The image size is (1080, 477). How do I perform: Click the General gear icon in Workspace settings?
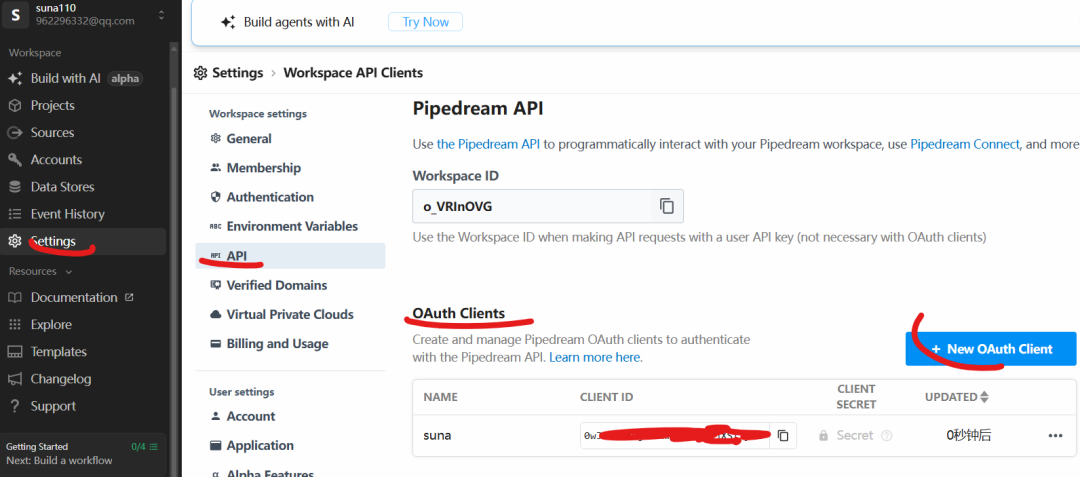pyautogui.click(x=216, y=138)
